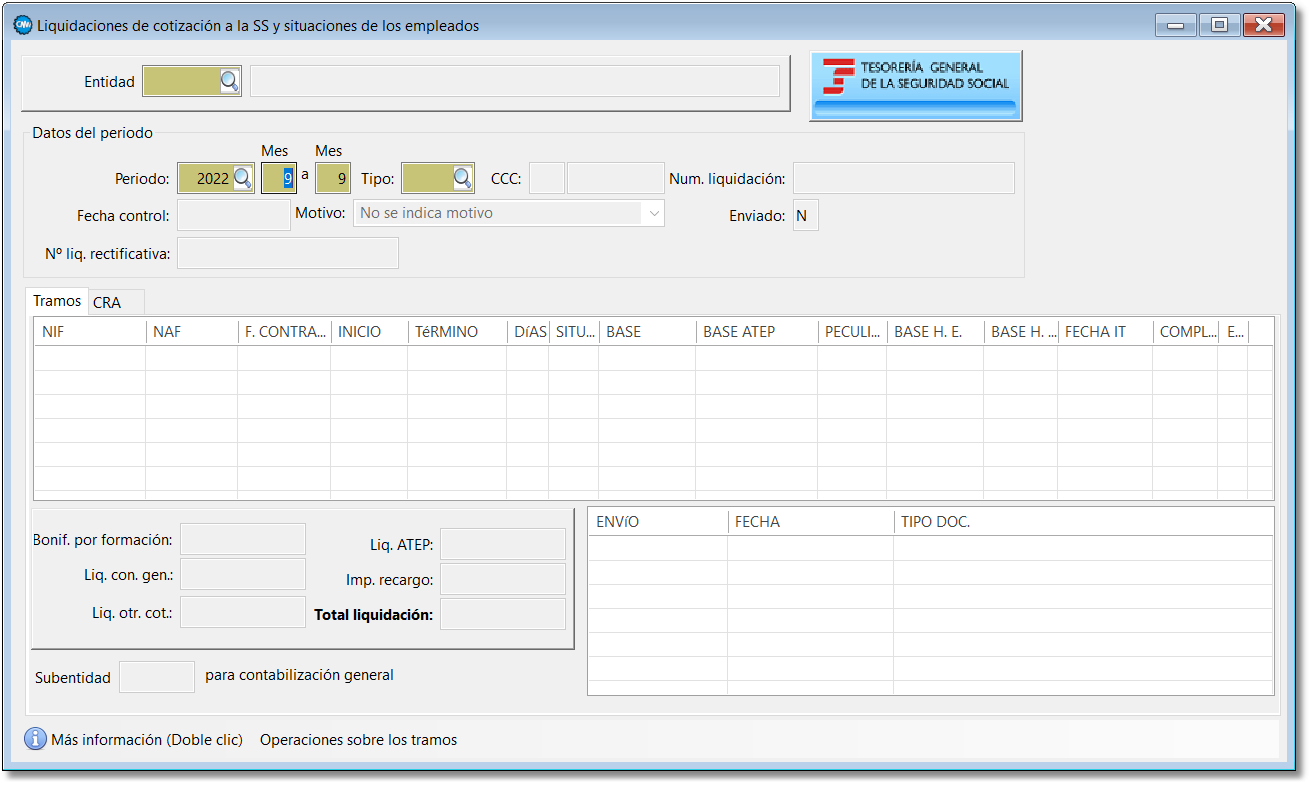Click the ENVÍO column header
Screen dimensions: 1310x785
(657, 522)
